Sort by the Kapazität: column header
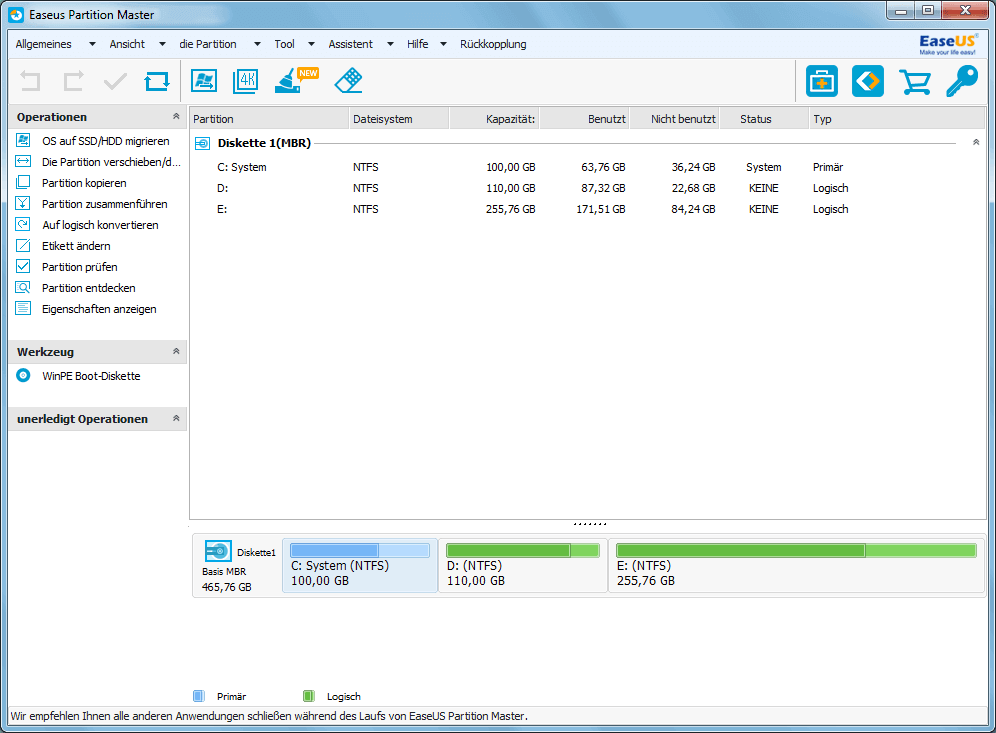Screen dimensions: 996x733 [x=494, y=119]
